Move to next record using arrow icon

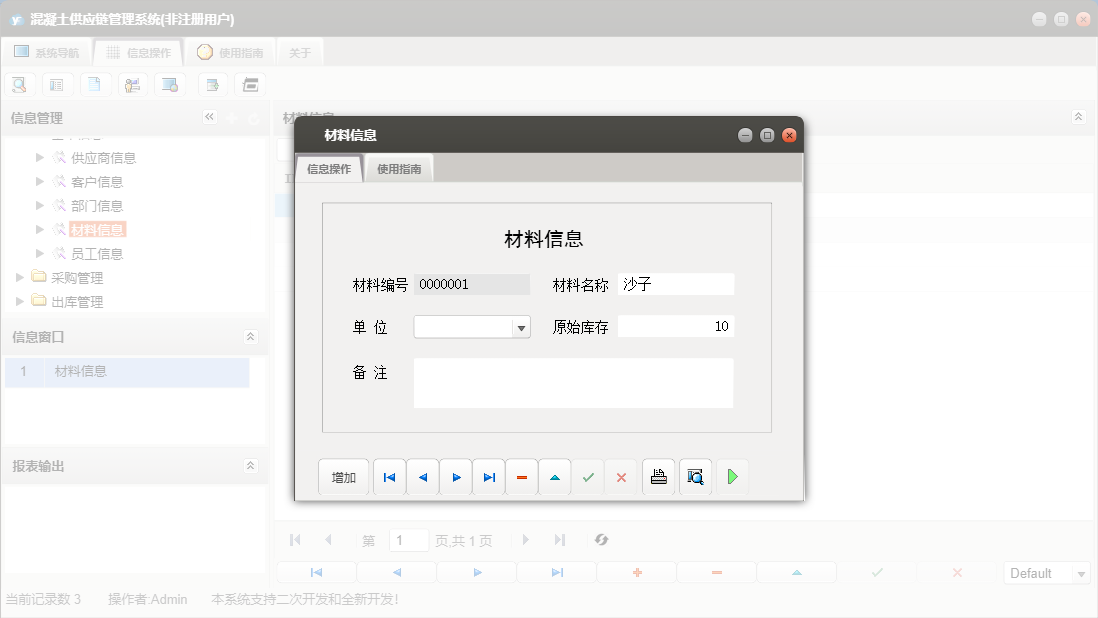point(456,477)
